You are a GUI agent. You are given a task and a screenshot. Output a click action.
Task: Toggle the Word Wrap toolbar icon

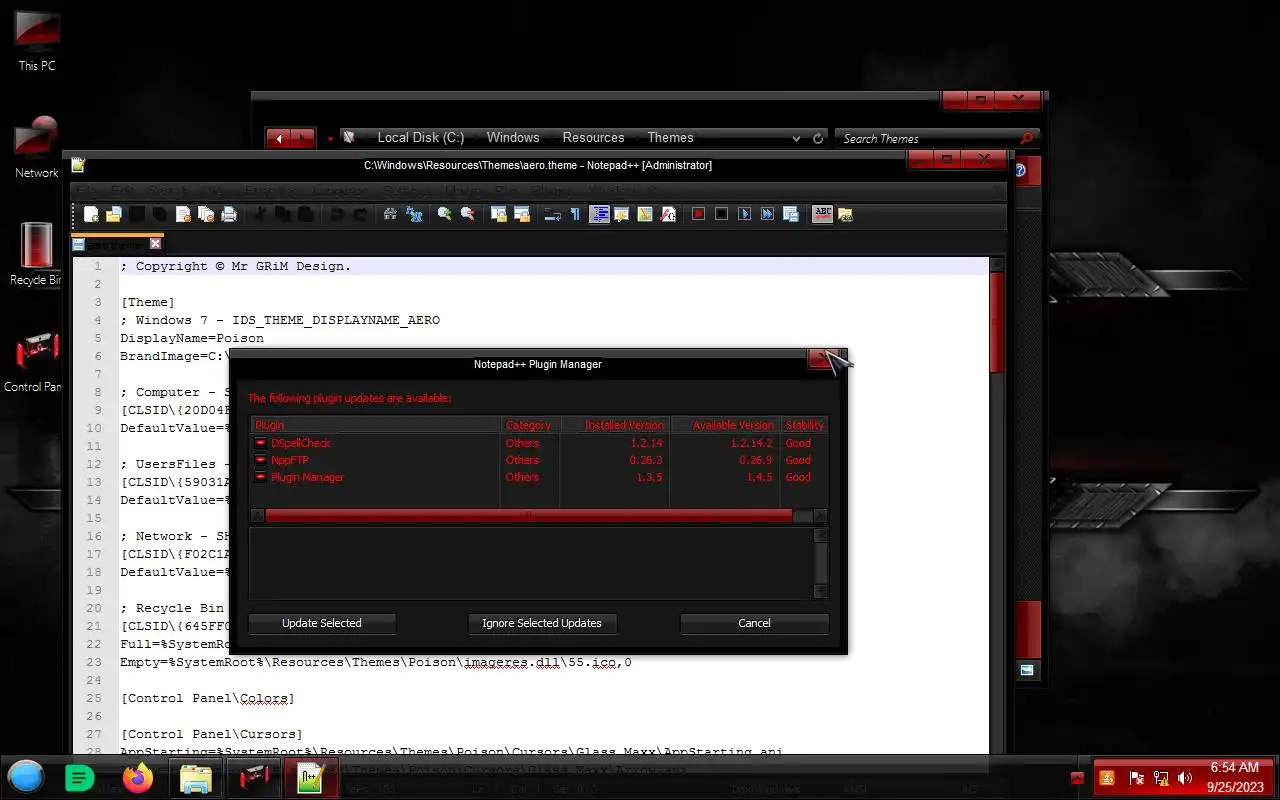pos(552,214)
